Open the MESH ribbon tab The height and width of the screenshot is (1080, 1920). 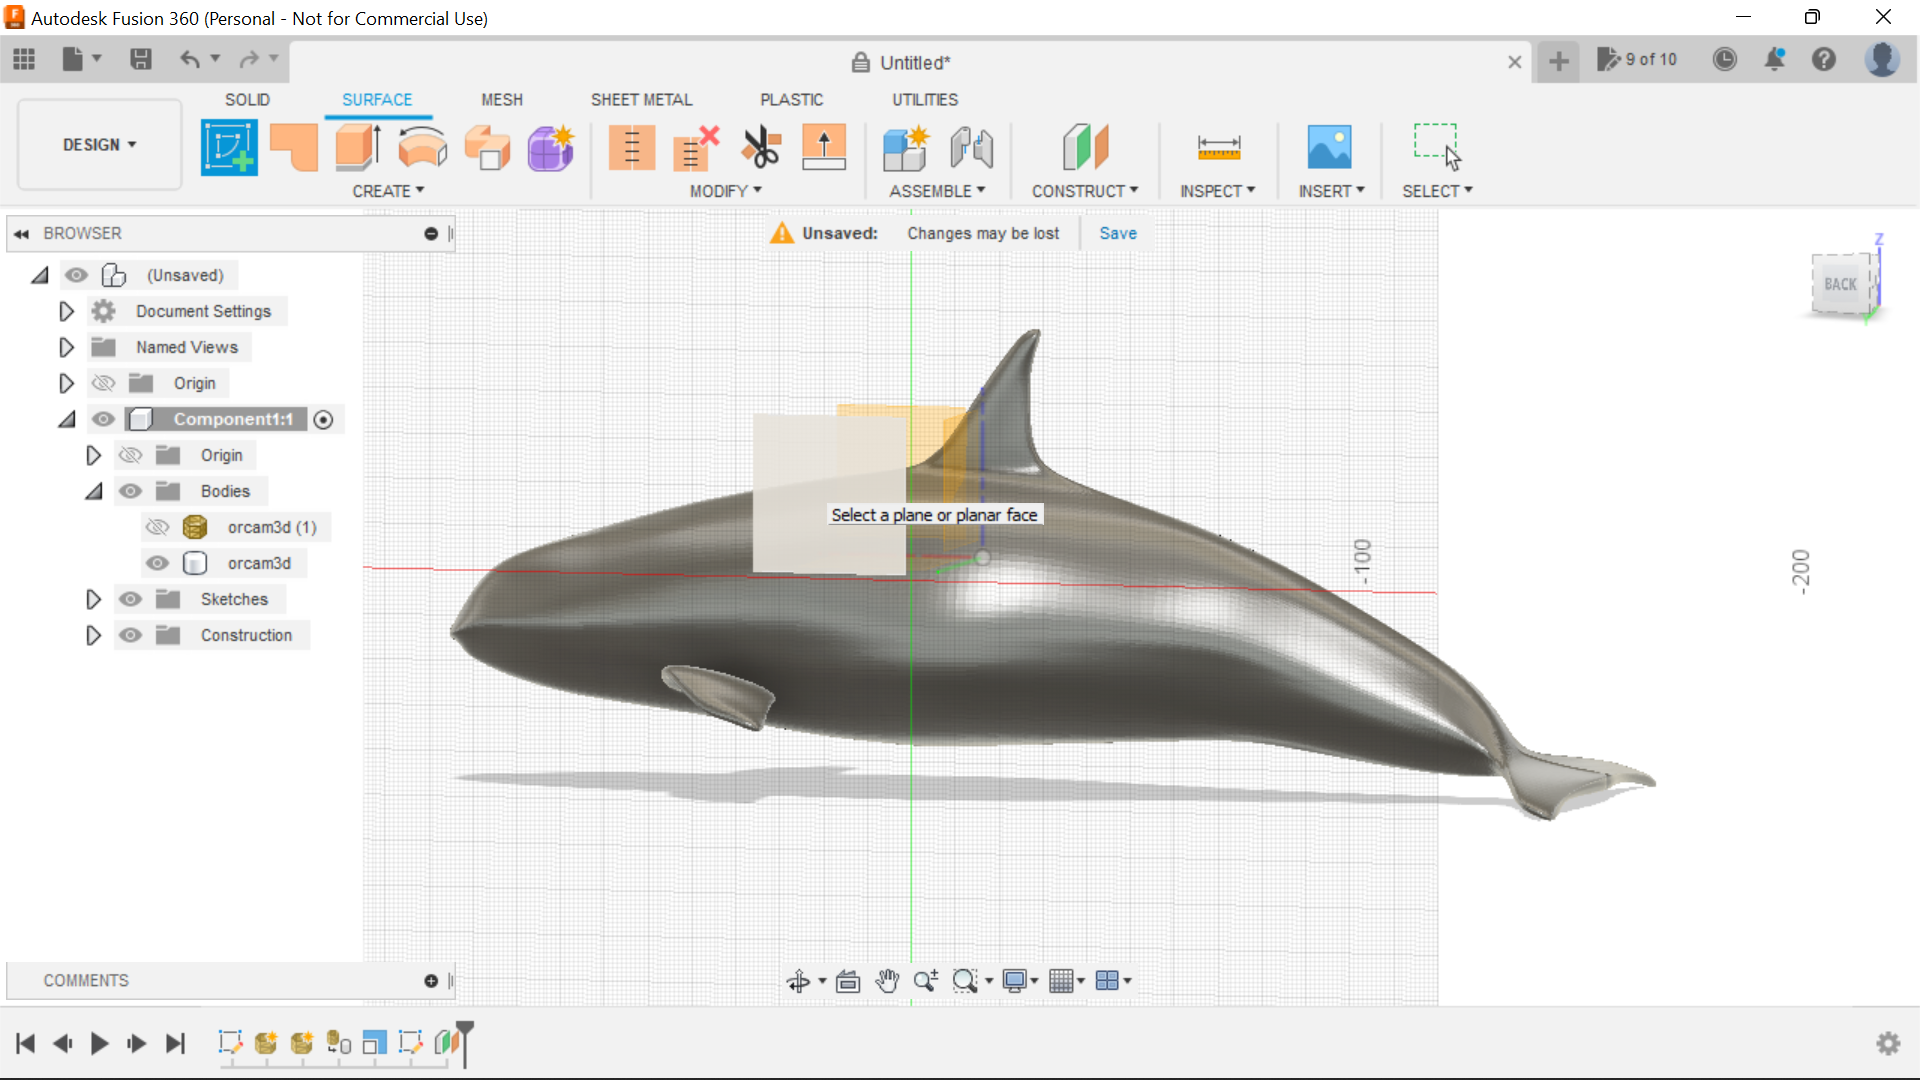point(502,99)
